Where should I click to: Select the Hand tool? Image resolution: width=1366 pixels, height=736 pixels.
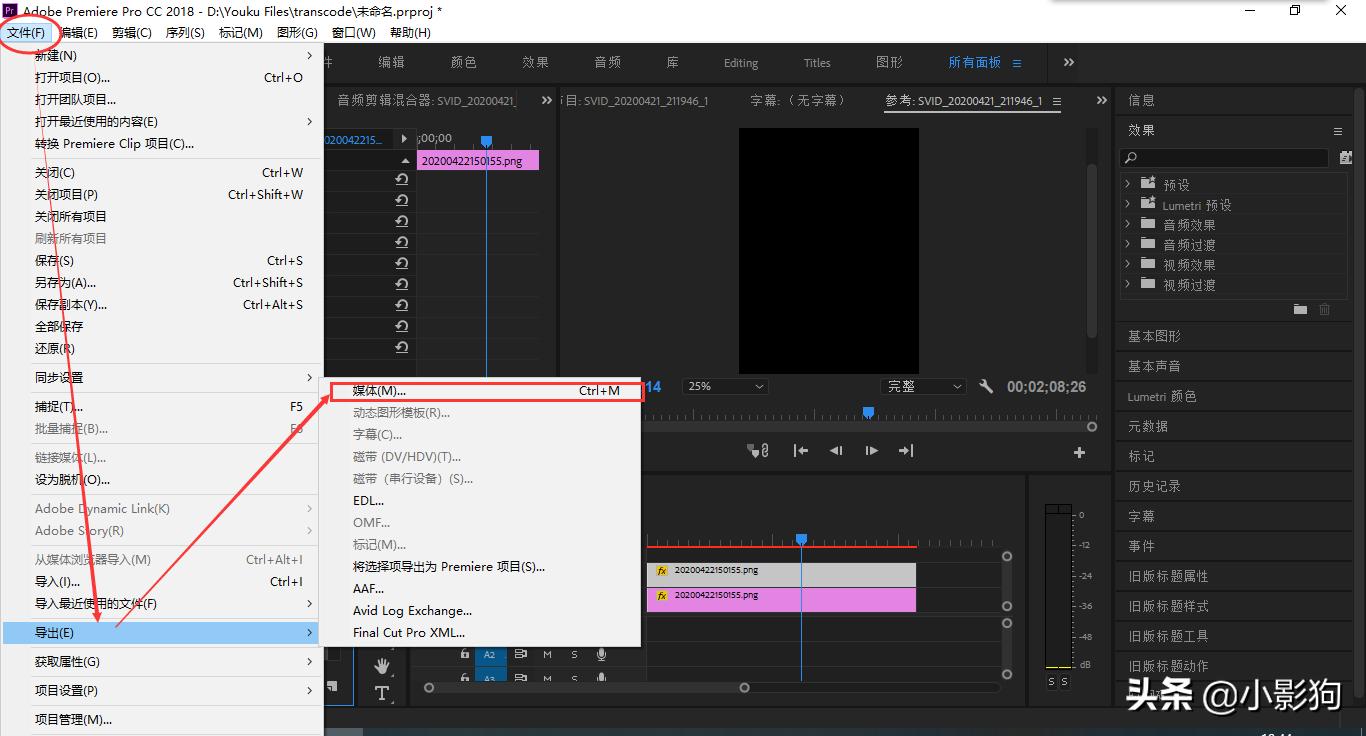[x=382, y=666]
